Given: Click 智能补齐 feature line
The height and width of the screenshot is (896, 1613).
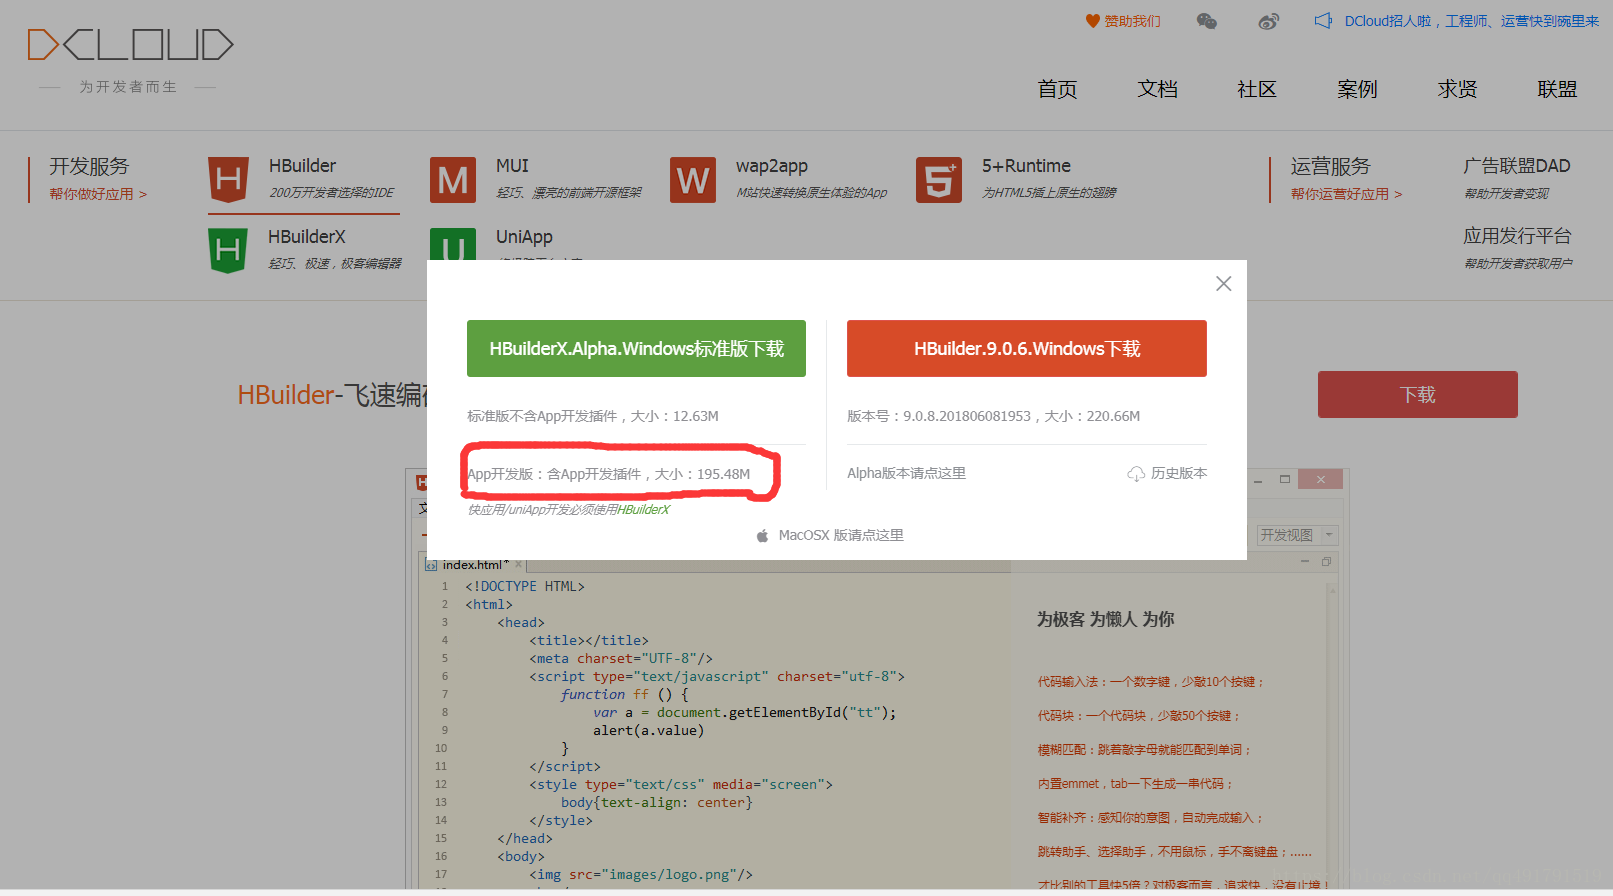Looking at the screenshot, I should click(1151, 818).
